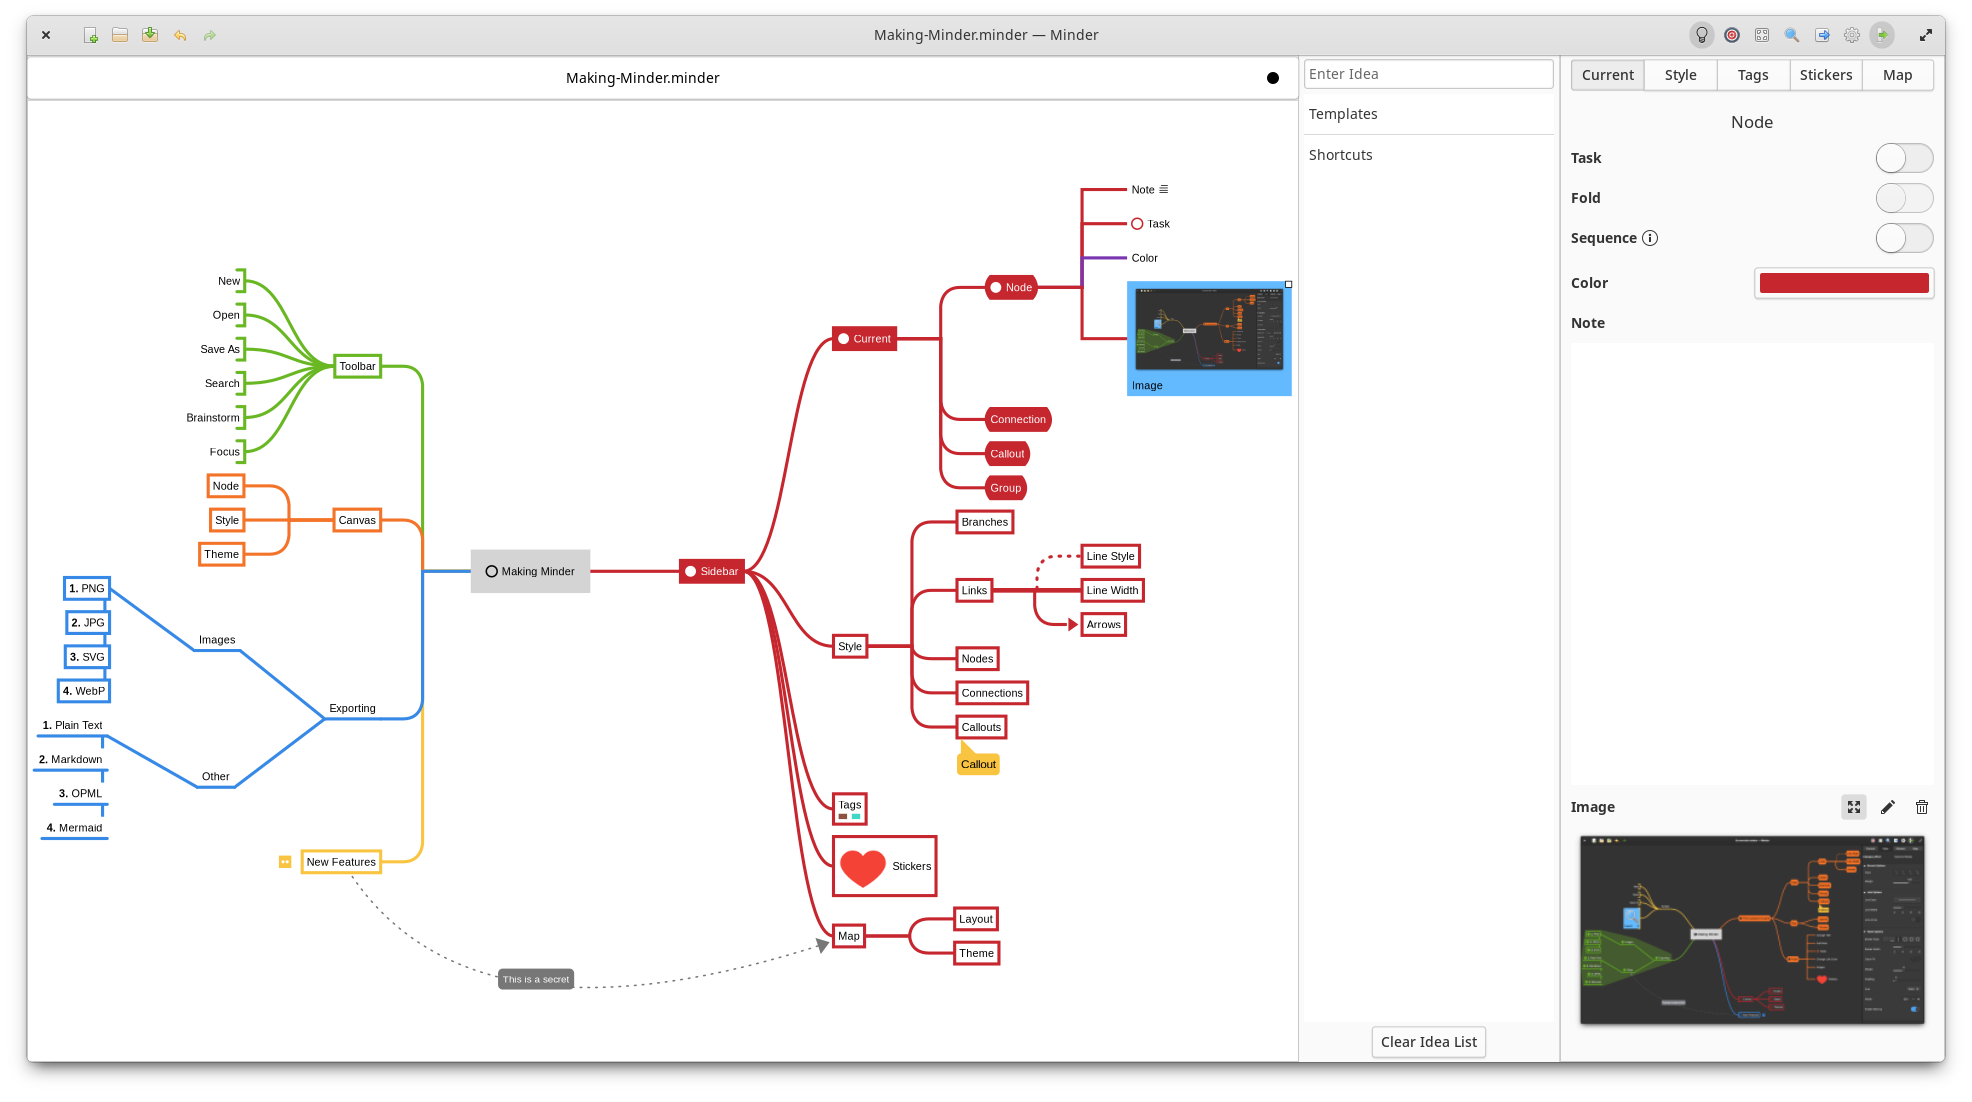Toggle the Fold switch
This screenshot has height=1102, width=1972.
pyautogui.click(x=1904, y=198)
